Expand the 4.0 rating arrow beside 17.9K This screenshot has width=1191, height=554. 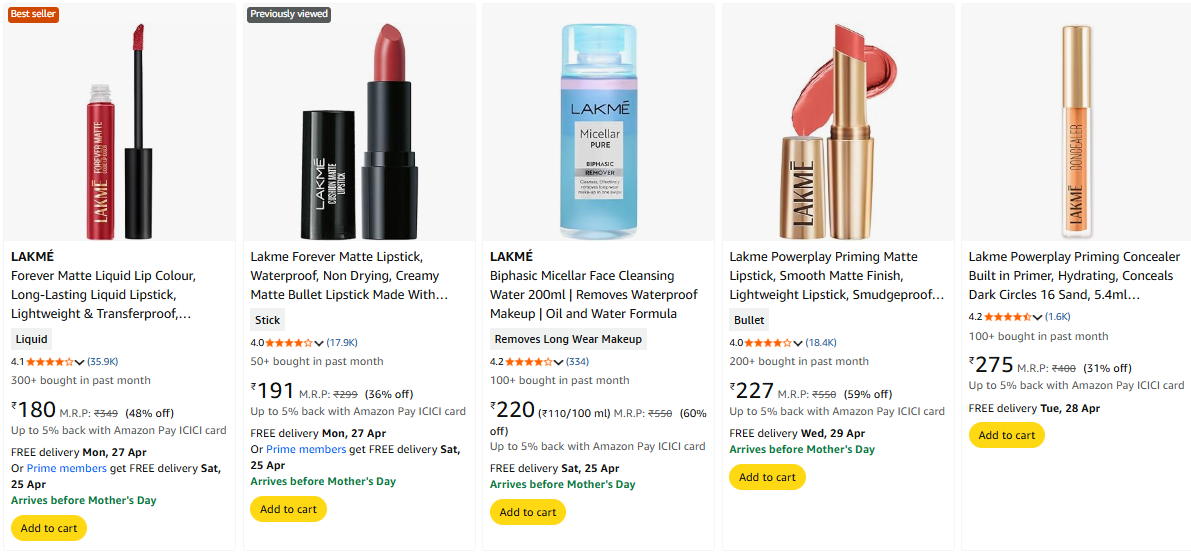[320, 343]
